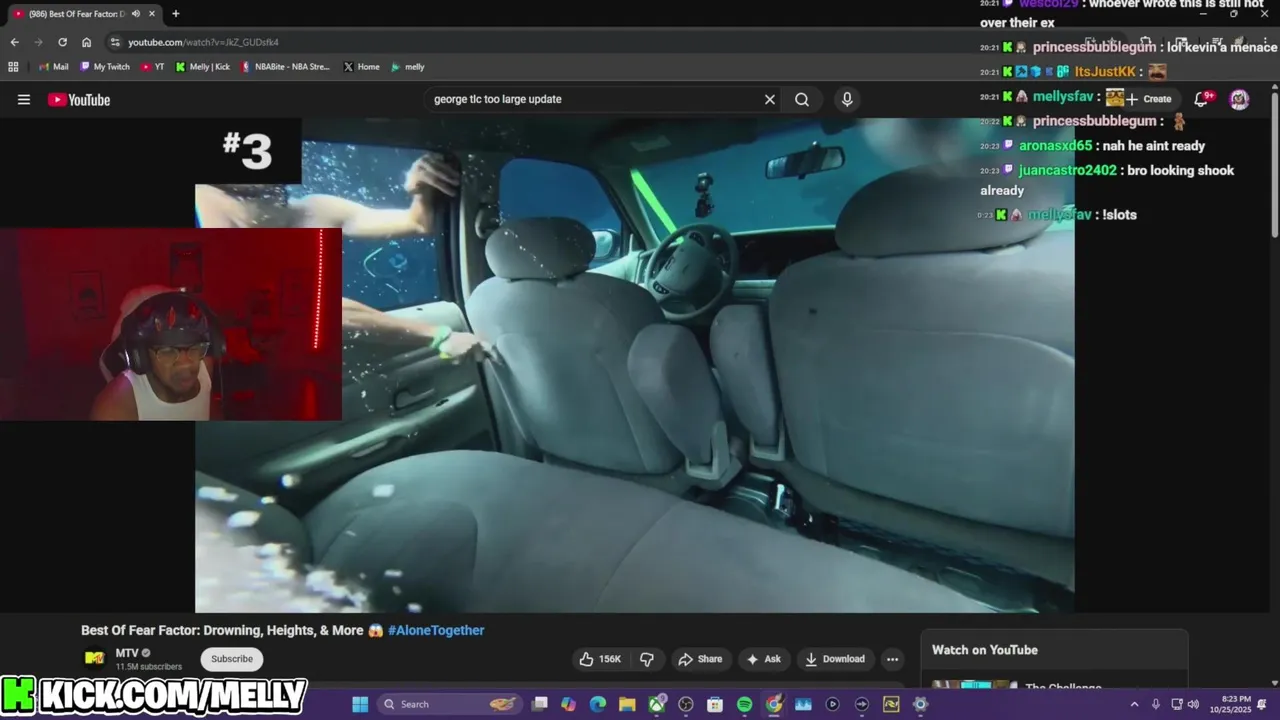
Task: Open the YouTube hamburger guide menu
Action: tap(24, 99)
